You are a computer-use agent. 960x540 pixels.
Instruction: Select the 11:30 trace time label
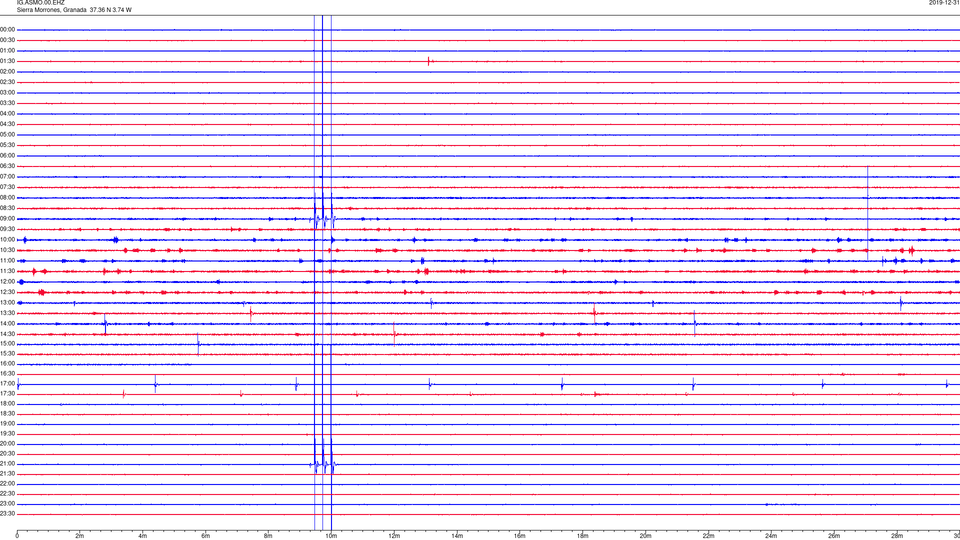click(7, 271)
